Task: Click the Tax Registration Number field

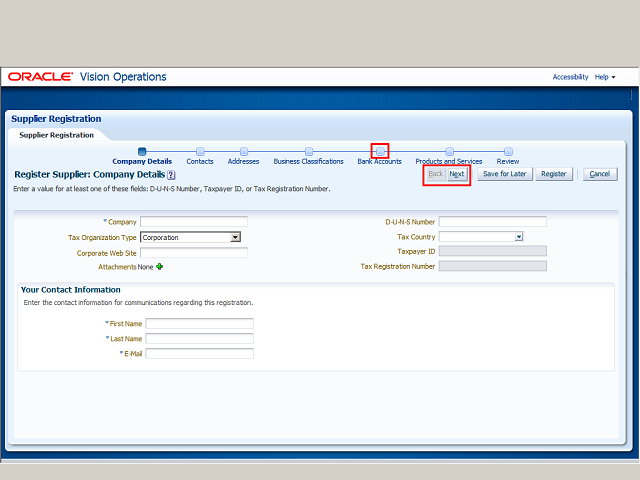Action: pyautogui.click(x=493, y=266)
